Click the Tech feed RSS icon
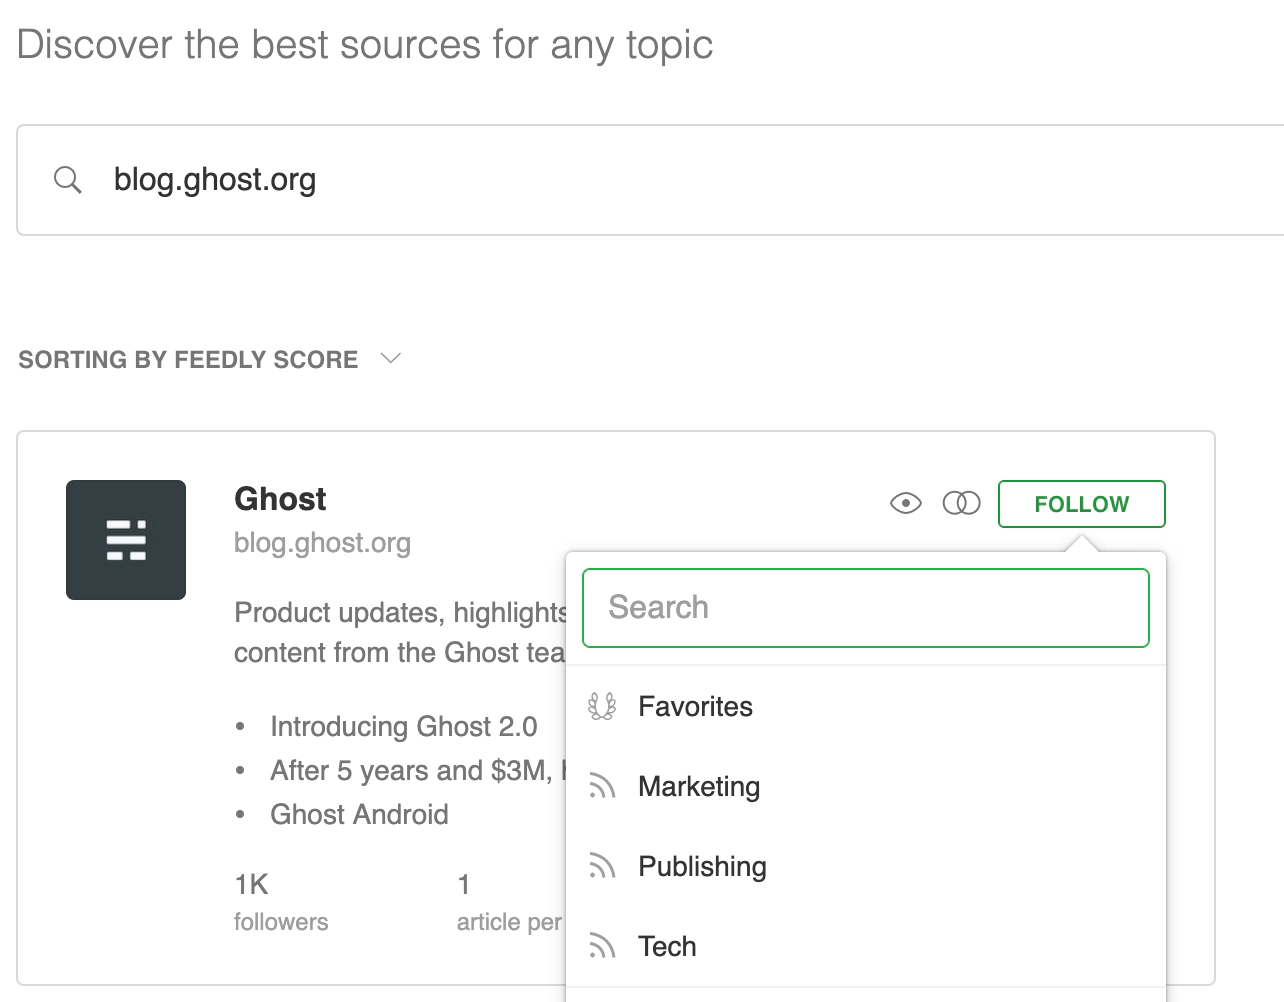Screen dimensions: 1284x1002 (x=602, y=947)
